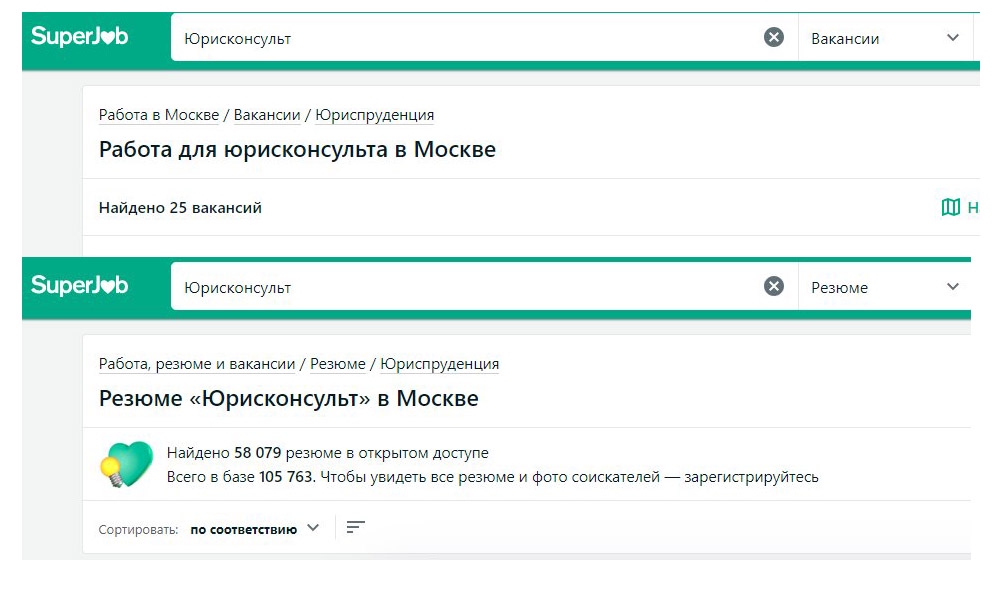Open the Работа в Москве breadcrumb
Image resolution: width=1000 pixels, height=600 pixels.
[158, 115]
